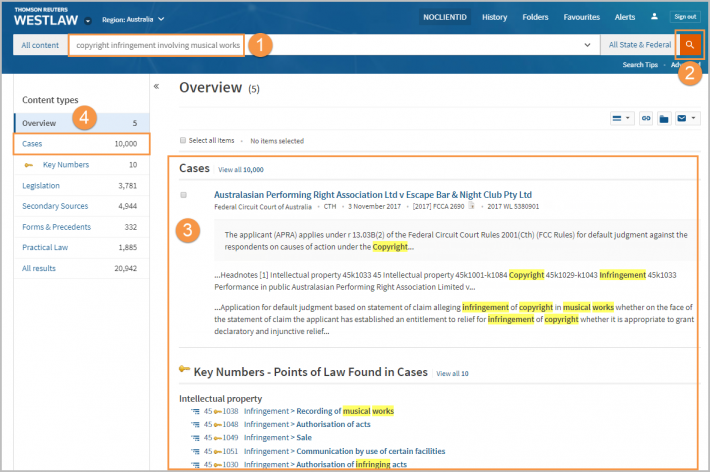Click the NOCLIENTID client ID item

tap(445, 17)
